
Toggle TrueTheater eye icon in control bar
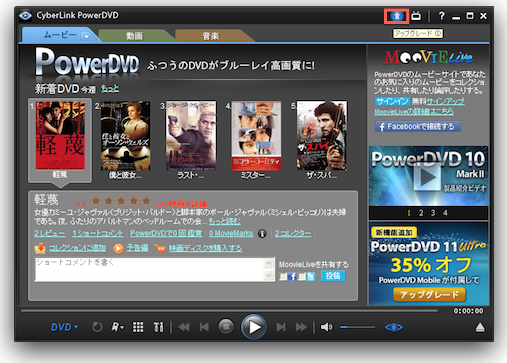pyautogui.click(x=394, y=327)
